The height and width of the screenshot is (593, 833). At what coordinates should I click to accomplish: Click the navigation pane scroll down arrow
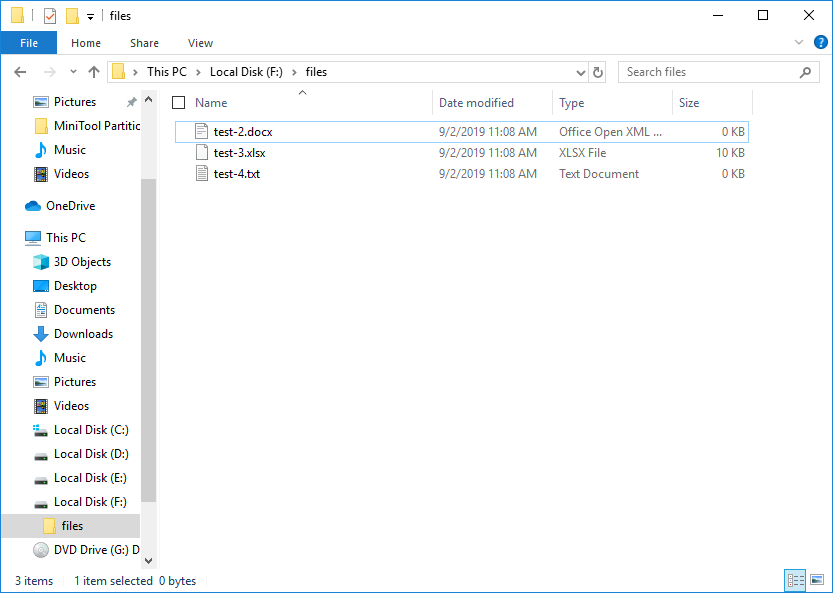[149, 561]
